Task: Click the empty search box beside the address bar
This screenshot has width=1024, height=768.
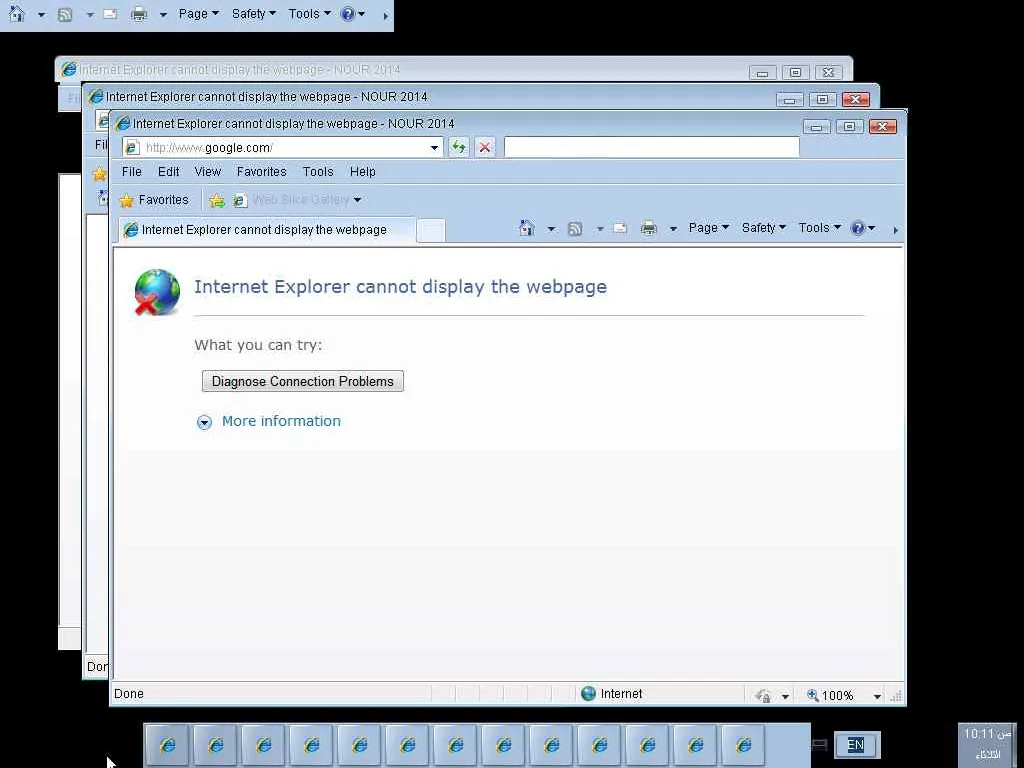Action: [x=651, y=147]
